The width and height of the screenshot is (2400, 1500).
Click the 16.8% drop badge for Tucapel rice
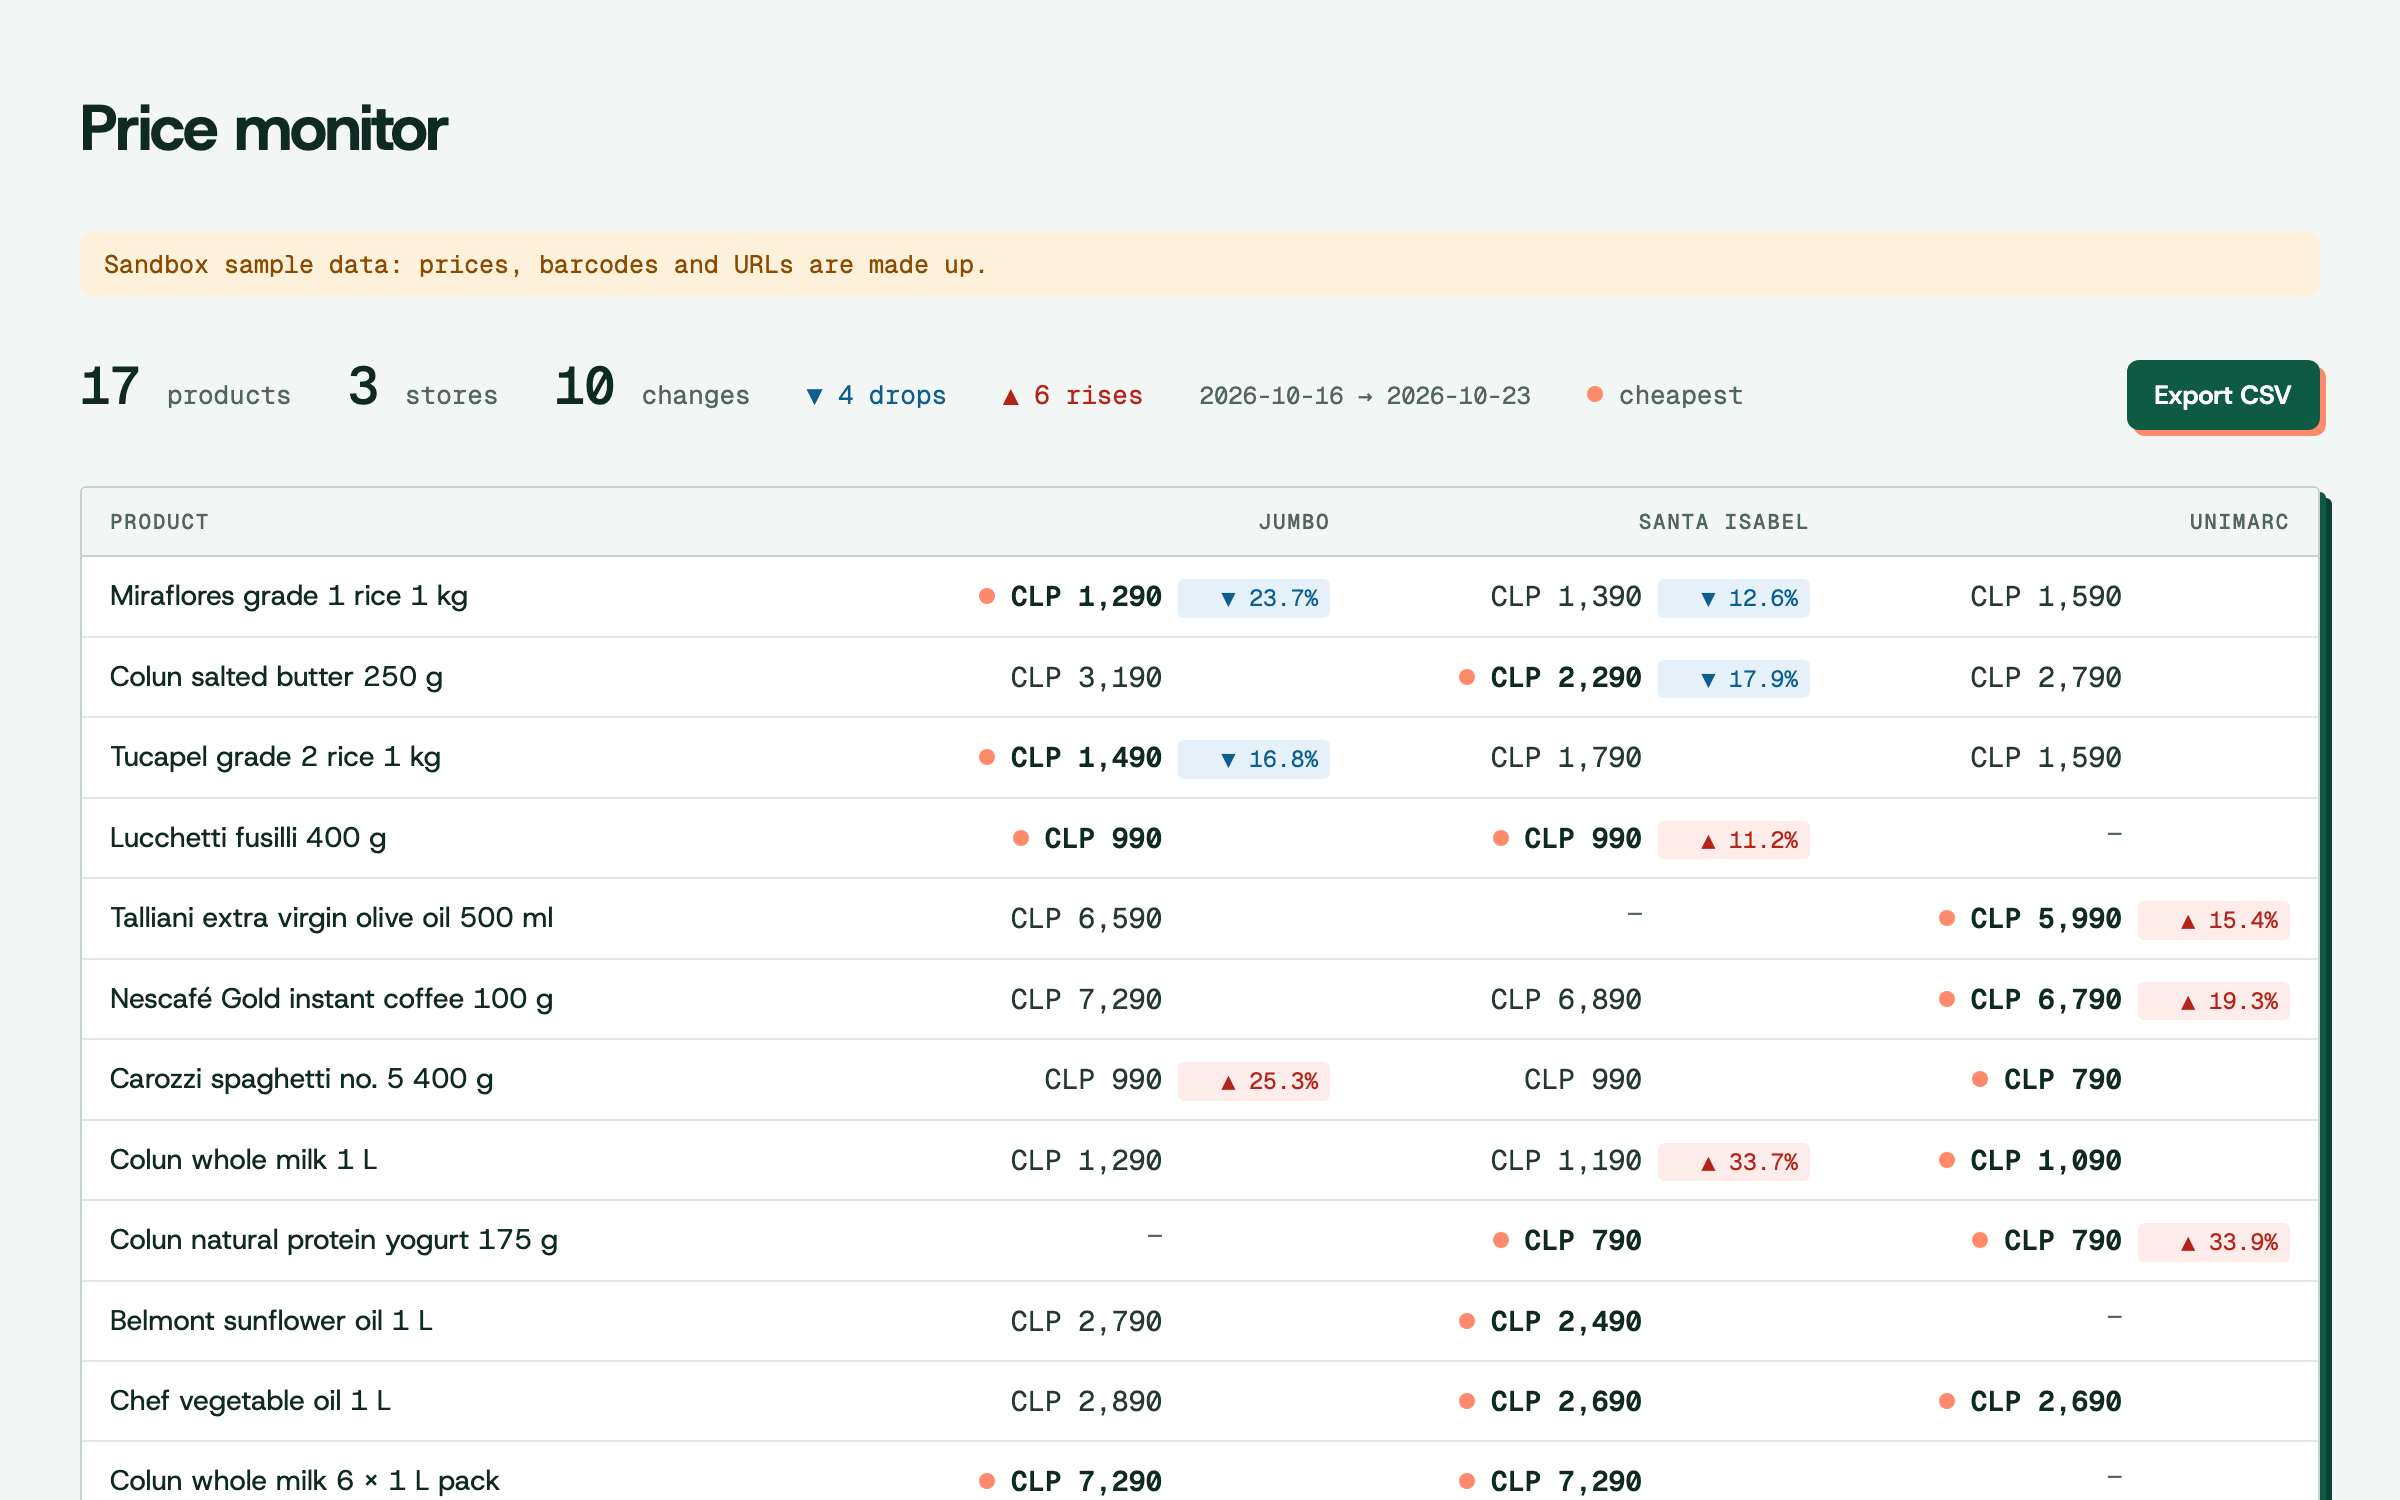1254,759
